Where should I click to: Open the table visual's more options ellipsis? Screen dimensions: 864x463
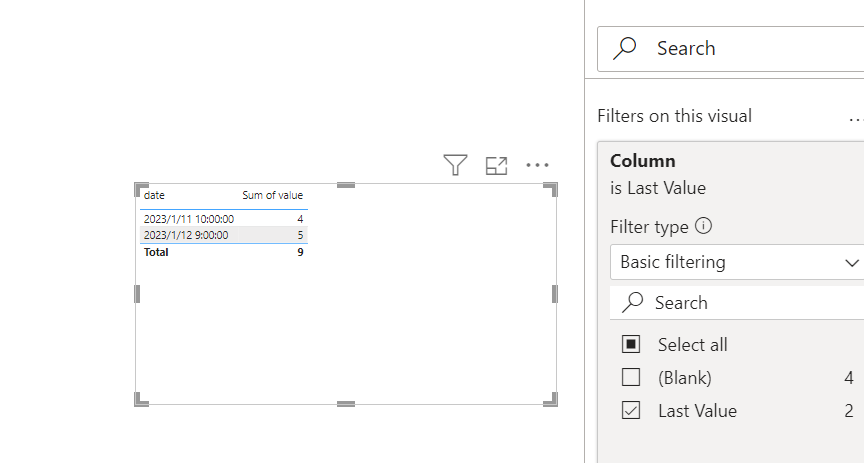(x=537, y=165)
